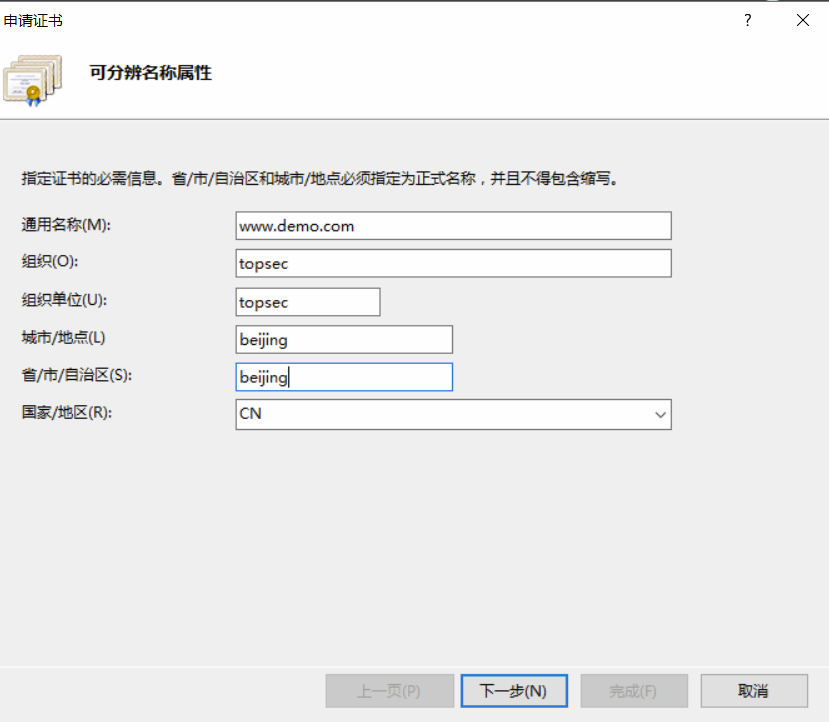Click the 取消 button
This screenshot has width=829, height=722.
click(x=754, y=691)
